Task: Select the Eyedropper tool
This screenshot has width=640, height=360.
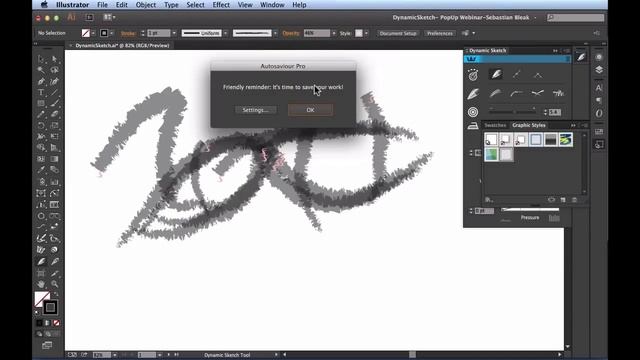Action: tap(41, 170)
